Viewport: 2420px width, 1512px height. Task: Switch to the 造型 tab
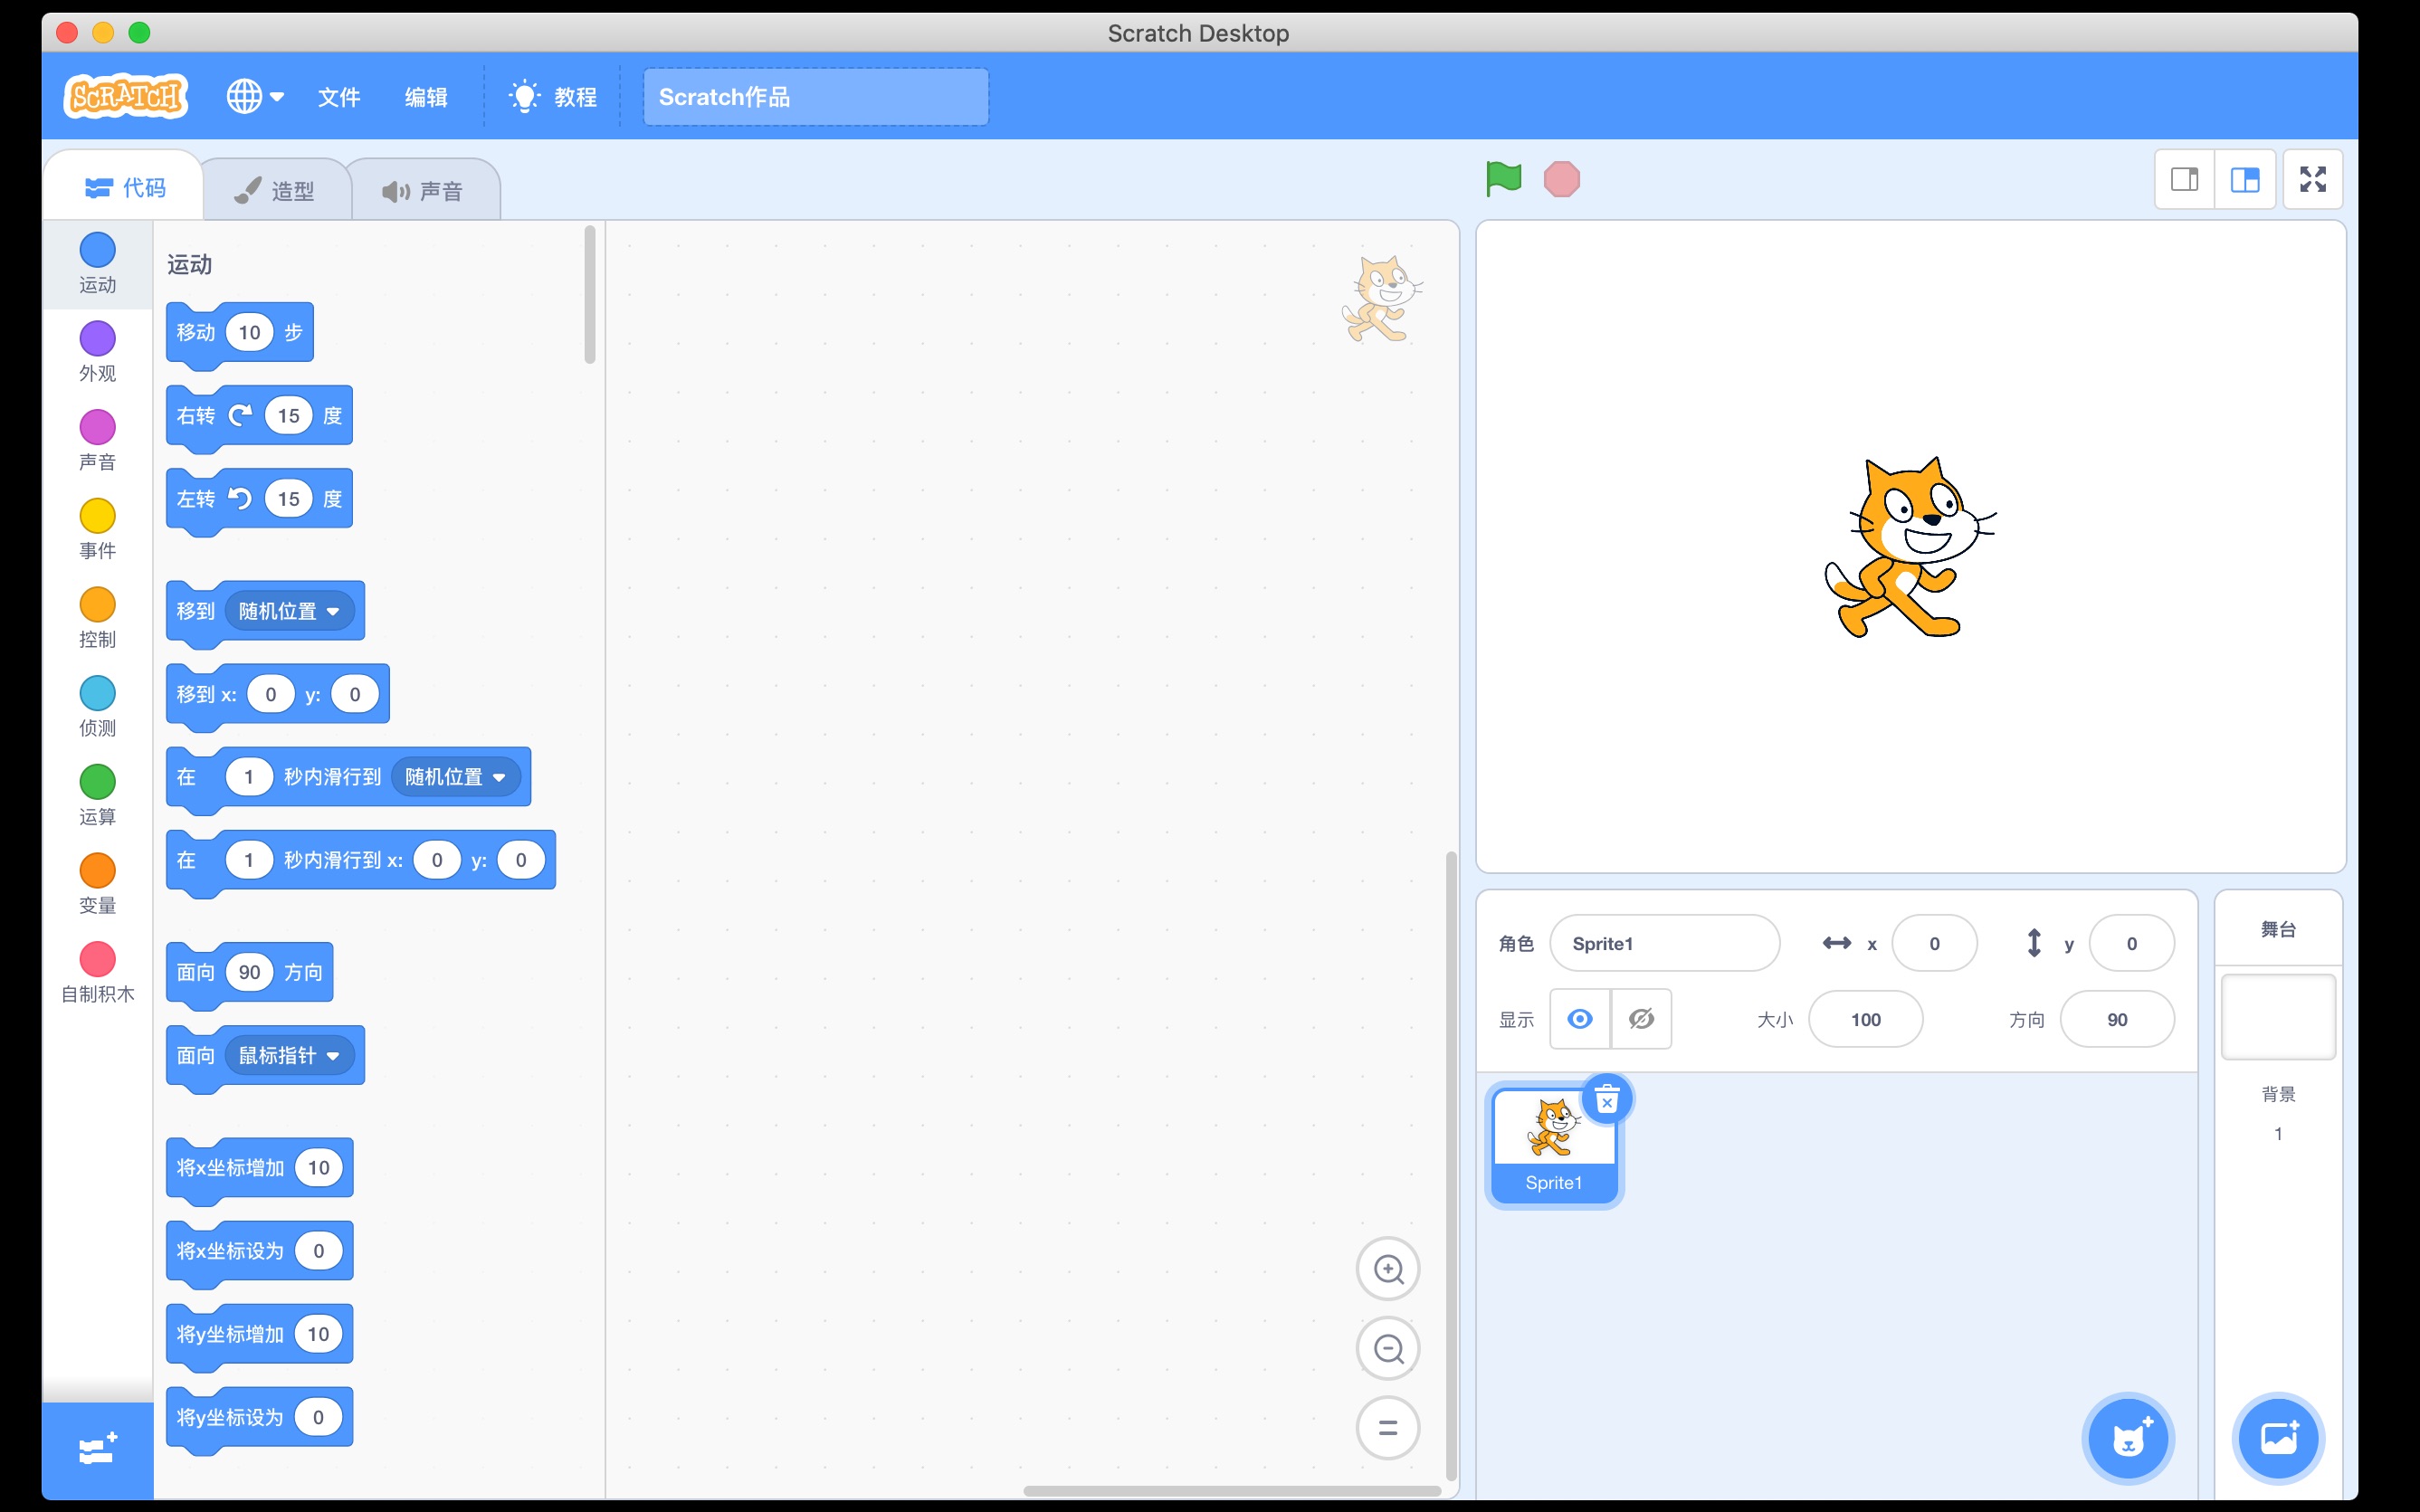pyautogui.click(x=276, y=190)
